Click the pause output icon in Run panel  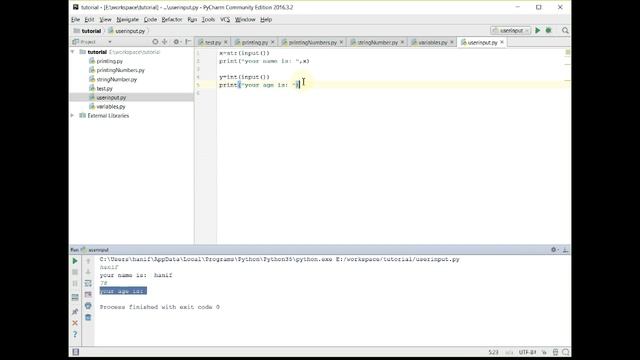coord(75,283)
